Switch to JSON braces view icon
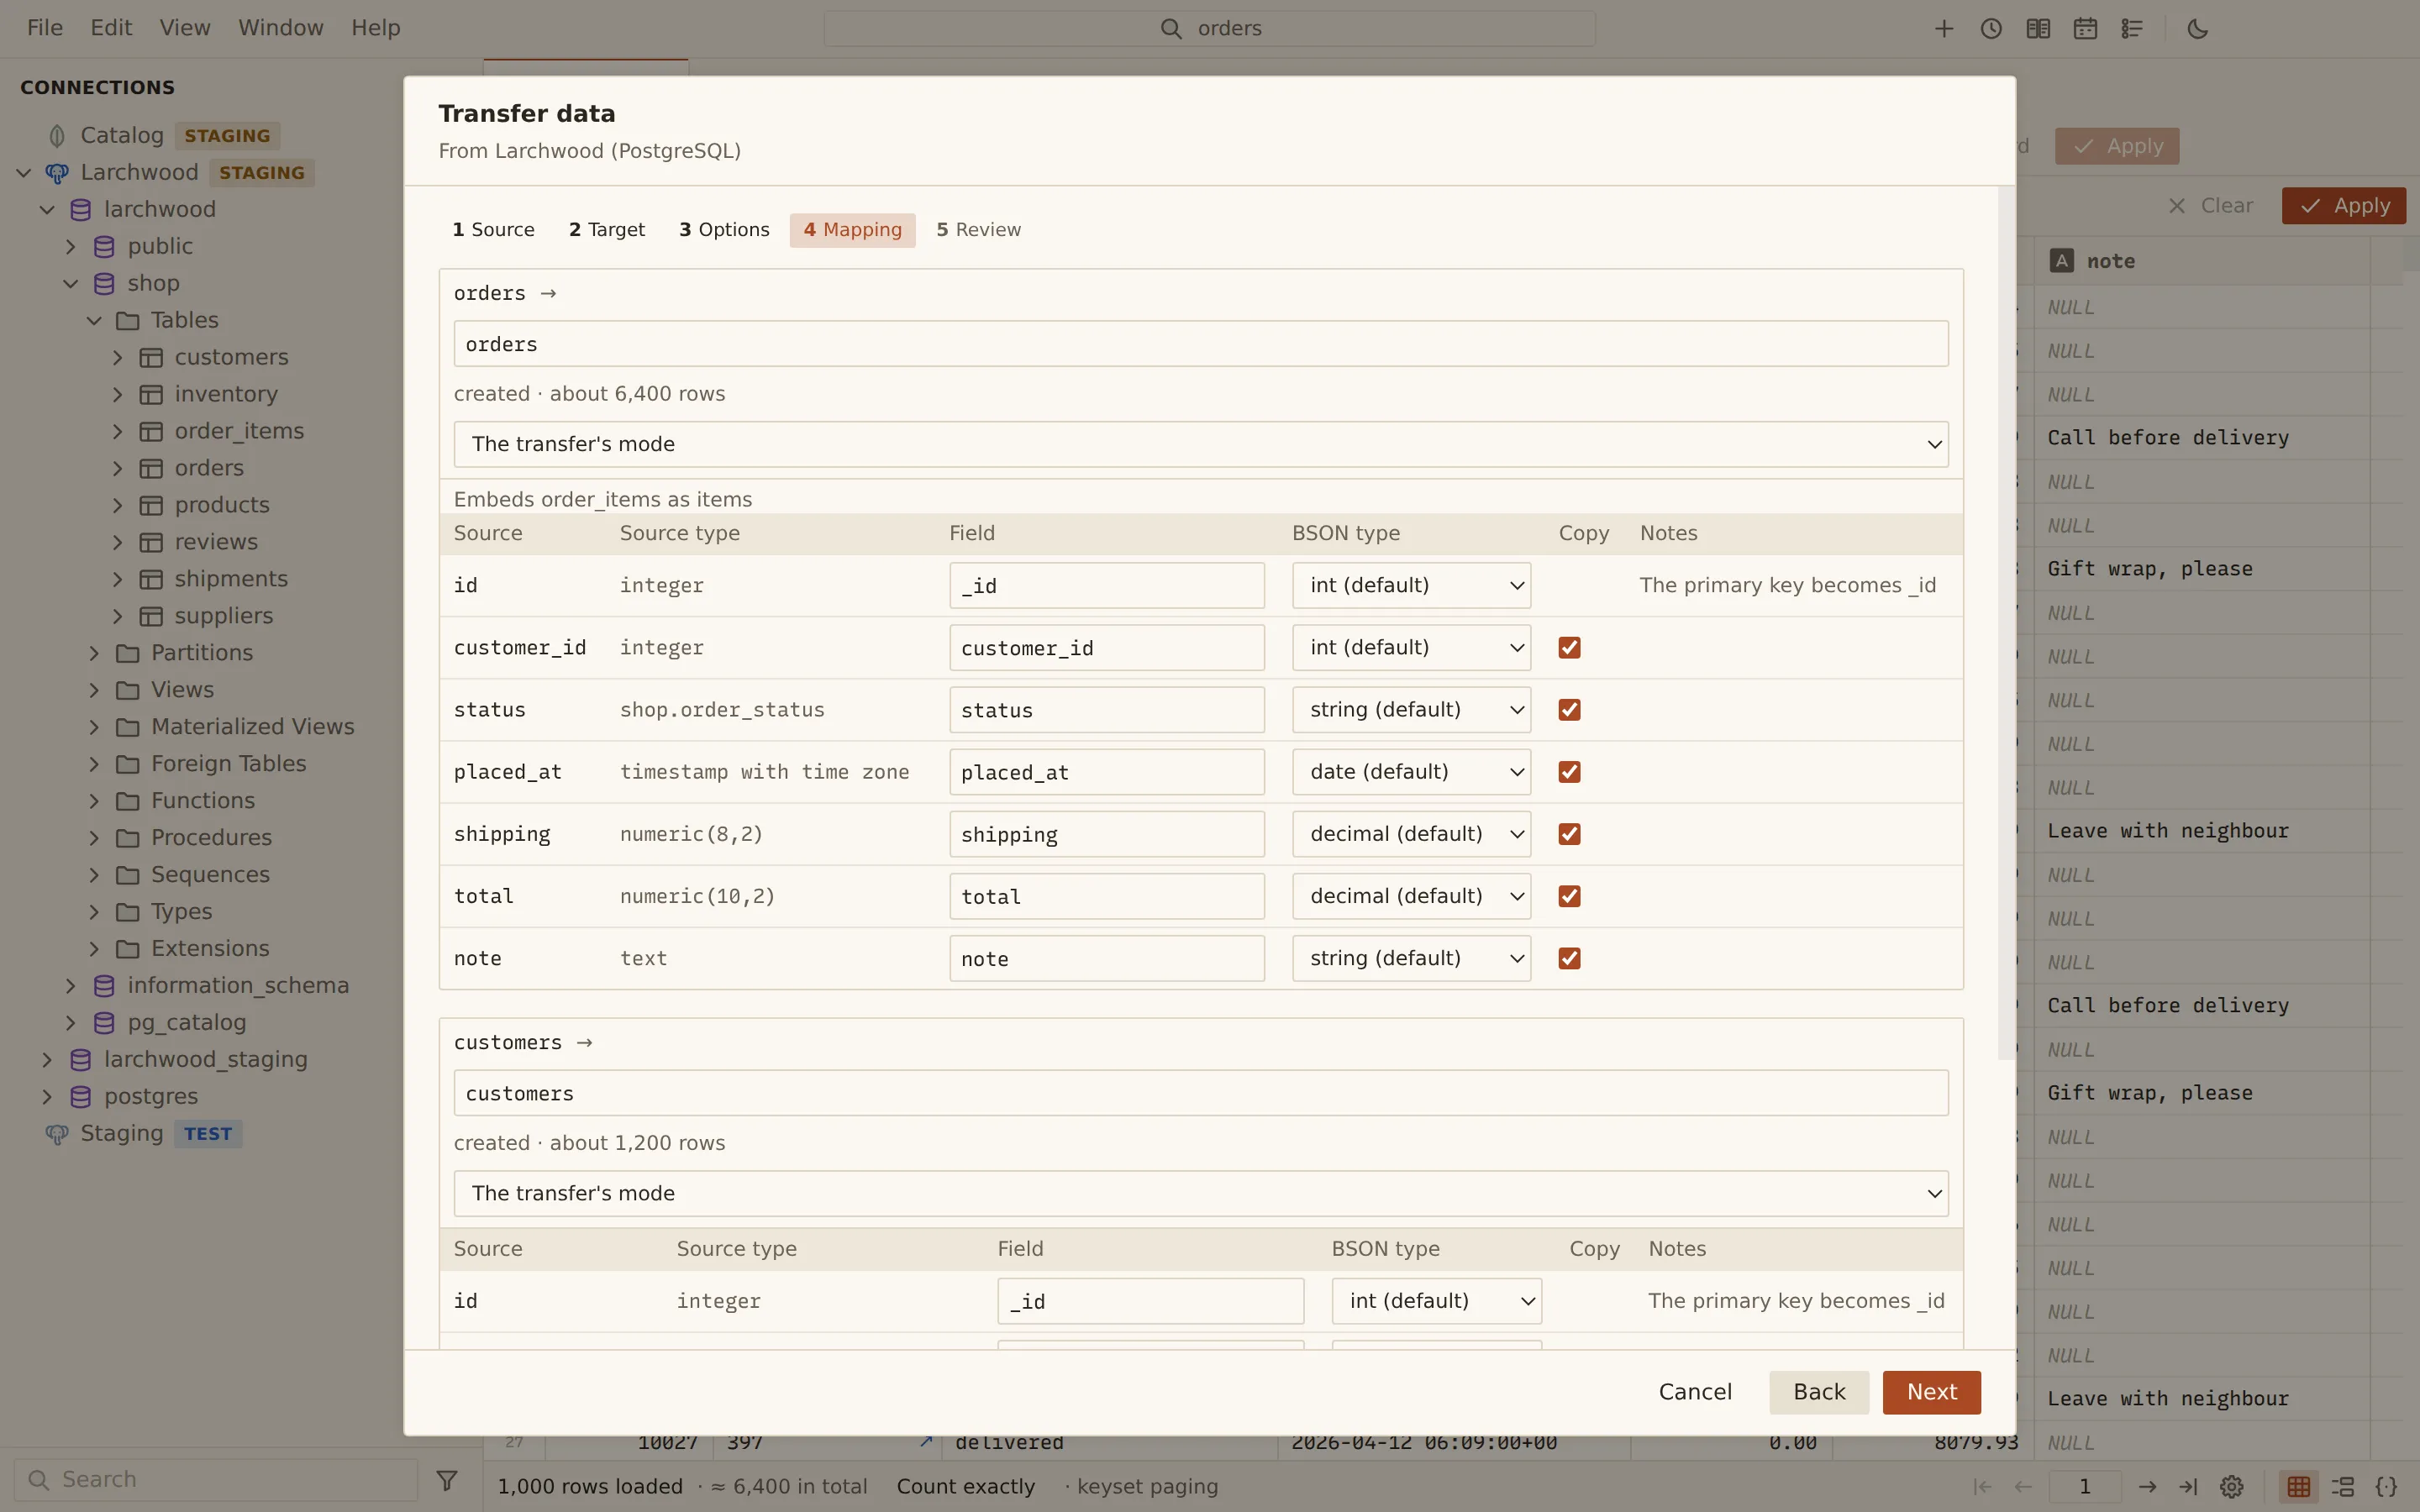The height and width of the screenshot is (1512, 2420). pyautogui.click(x=2386, y=1487)
